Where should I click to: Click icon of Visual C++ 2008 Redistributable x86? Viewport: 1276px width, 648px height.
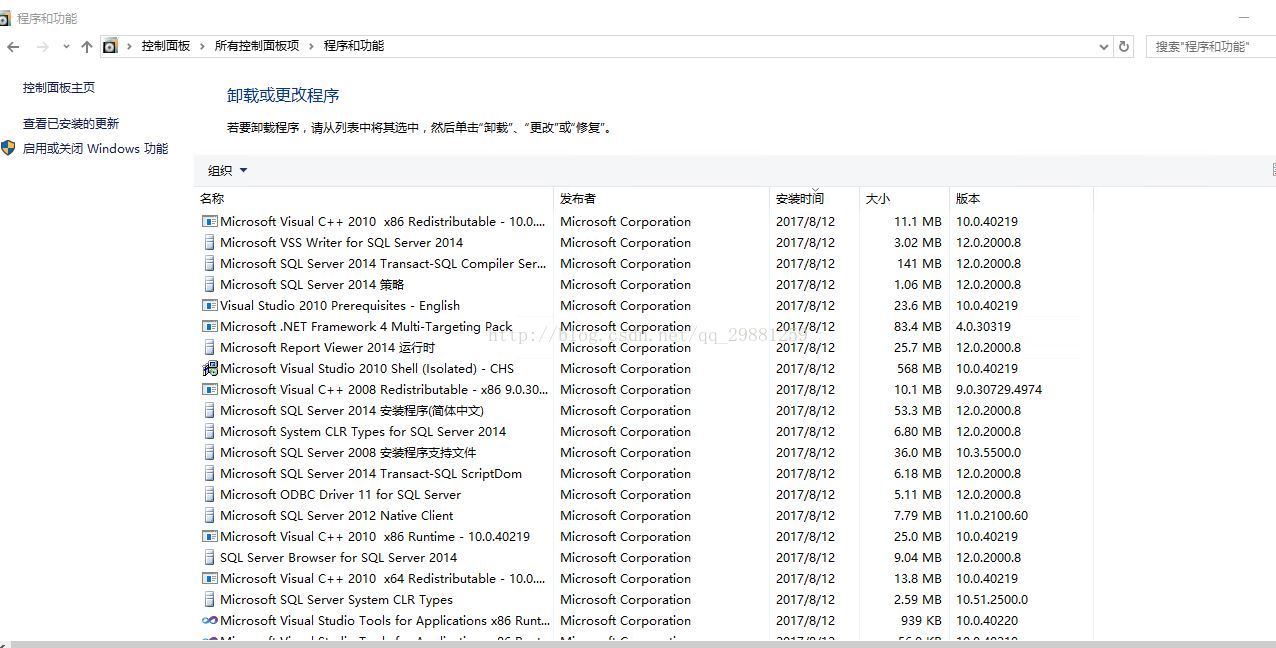click(210, 390)
